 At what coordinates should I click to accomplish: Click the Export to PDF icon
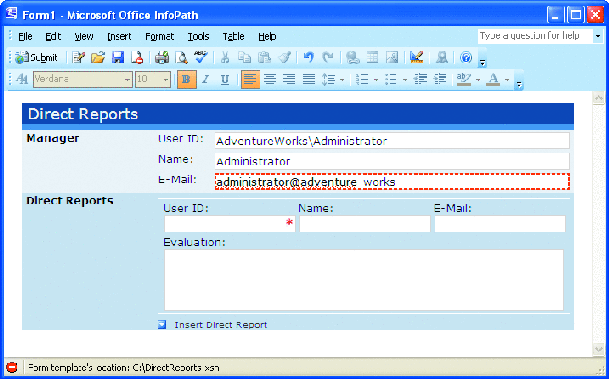click(x=137, y=58)
